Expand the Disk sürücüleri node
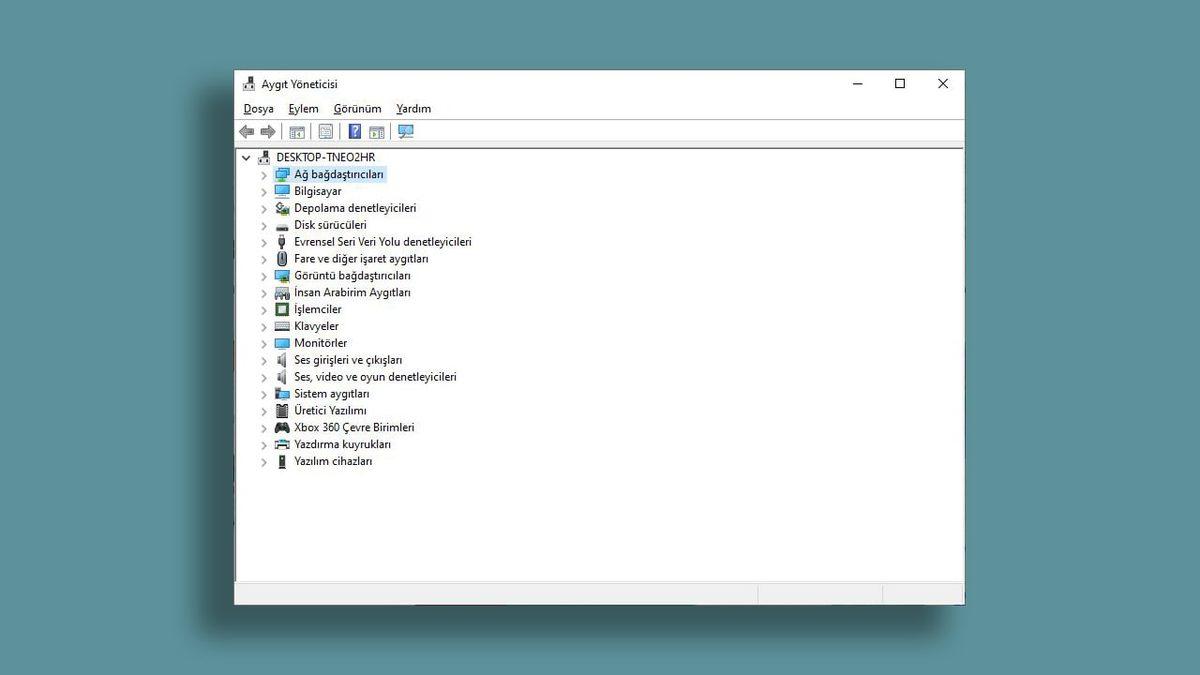This screenshot has width=1200, height=675. (x=263, y=225)
